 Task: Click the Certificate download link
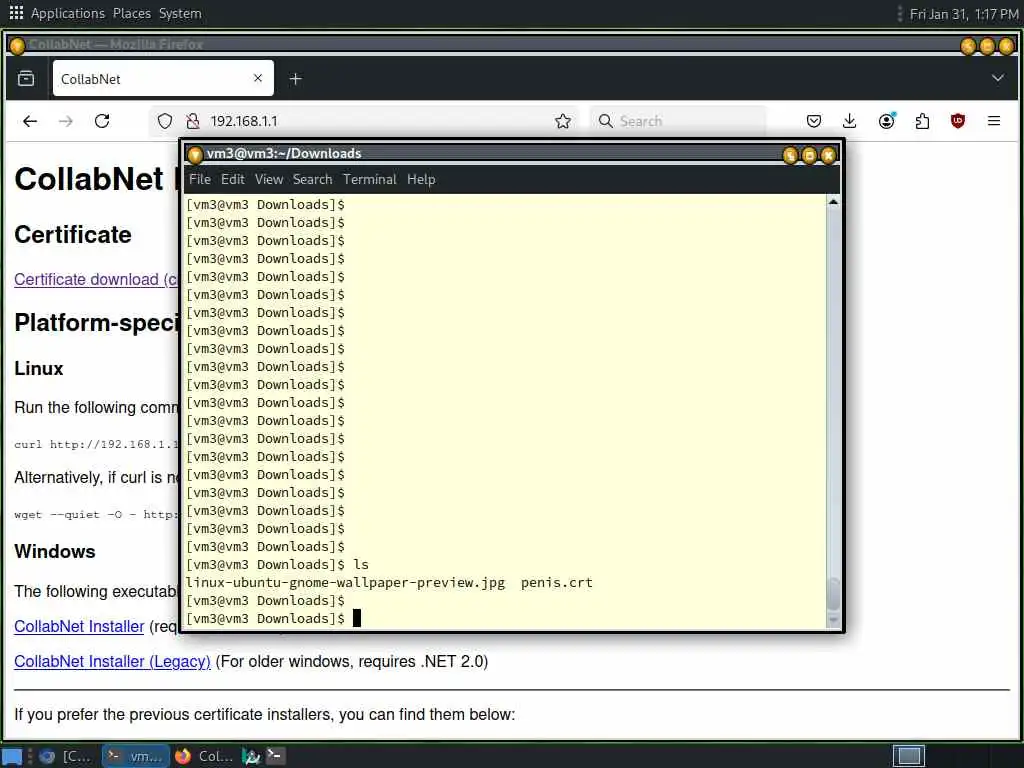click(96, 280)
